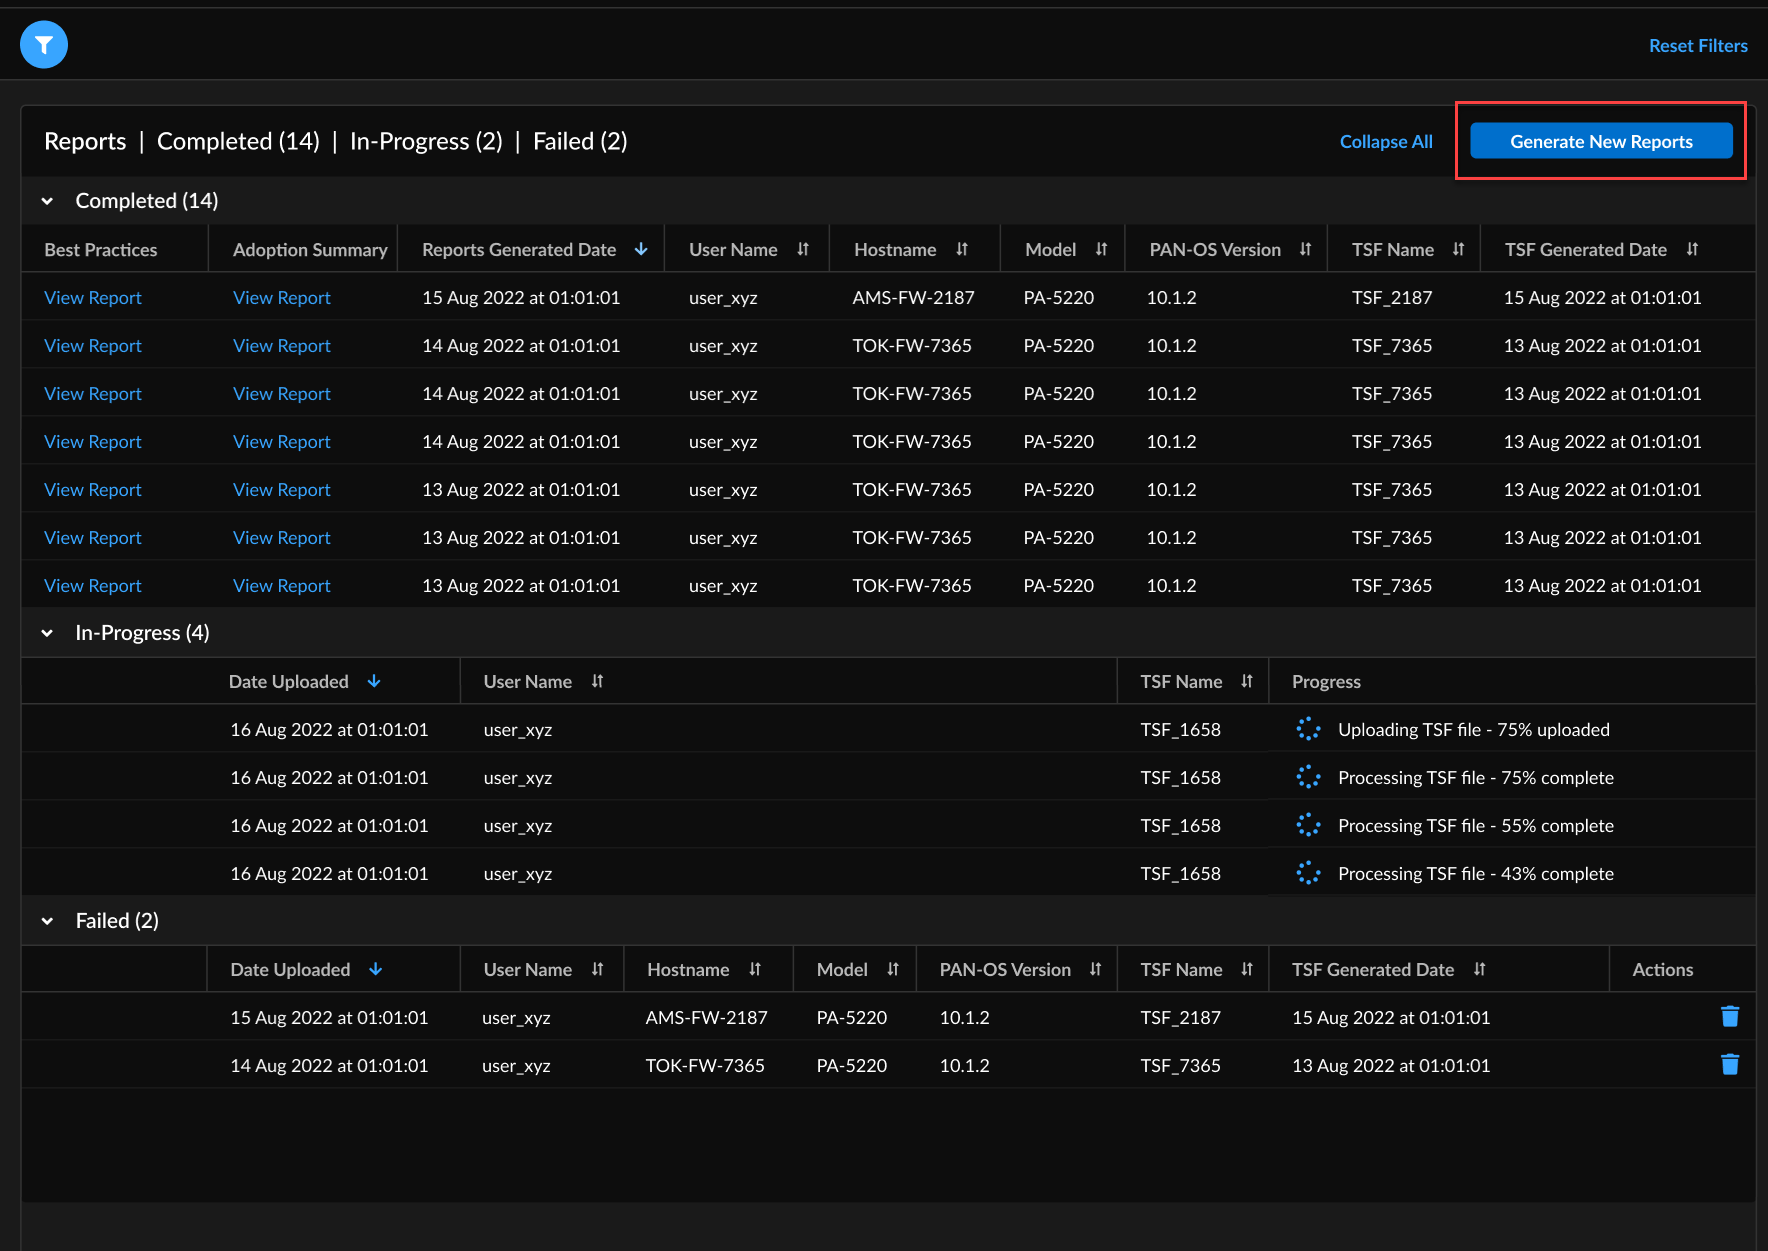
Task: Toggle User Name sort order
Action: coord(803,249)
